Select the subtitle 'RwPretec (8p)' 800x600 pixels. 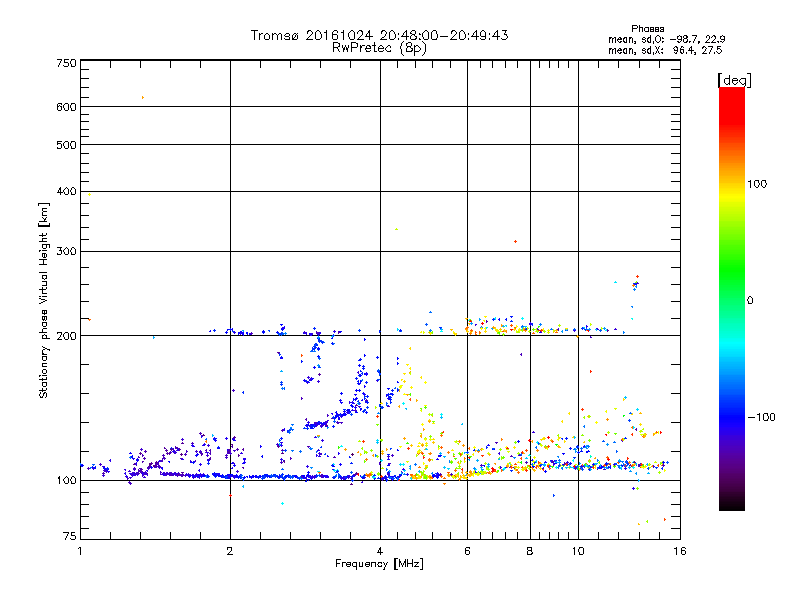(x=379, y=48)
